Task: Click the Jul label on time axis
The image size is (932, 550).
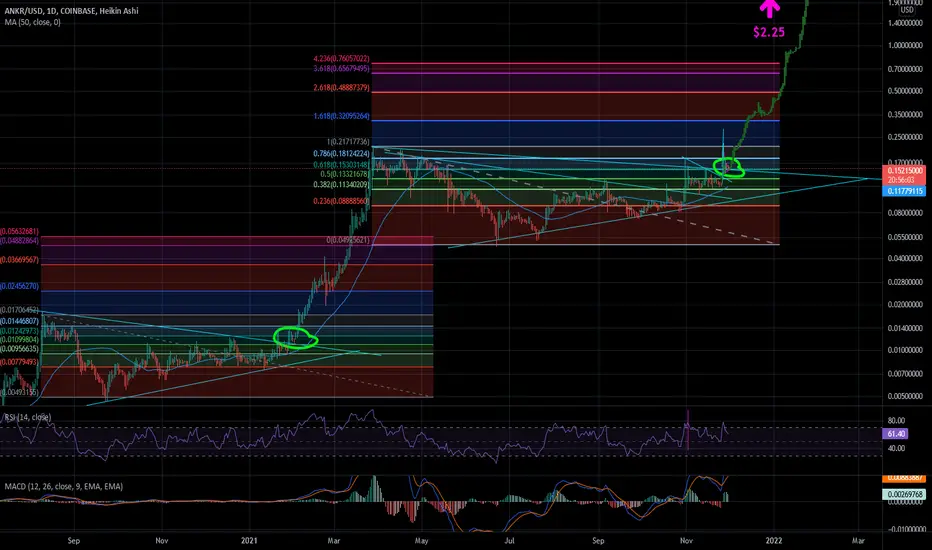Action: click(x=509, y=540)
